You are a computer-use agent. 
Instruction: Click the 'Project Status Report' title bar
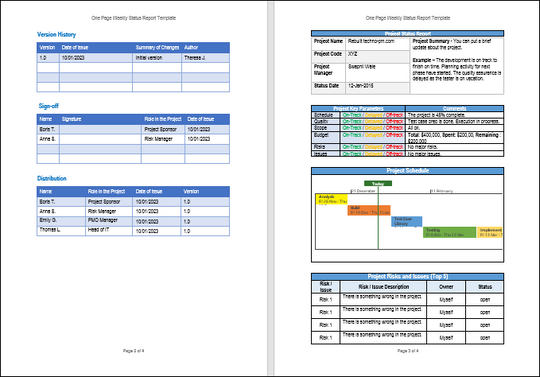[x=407, y=33]
